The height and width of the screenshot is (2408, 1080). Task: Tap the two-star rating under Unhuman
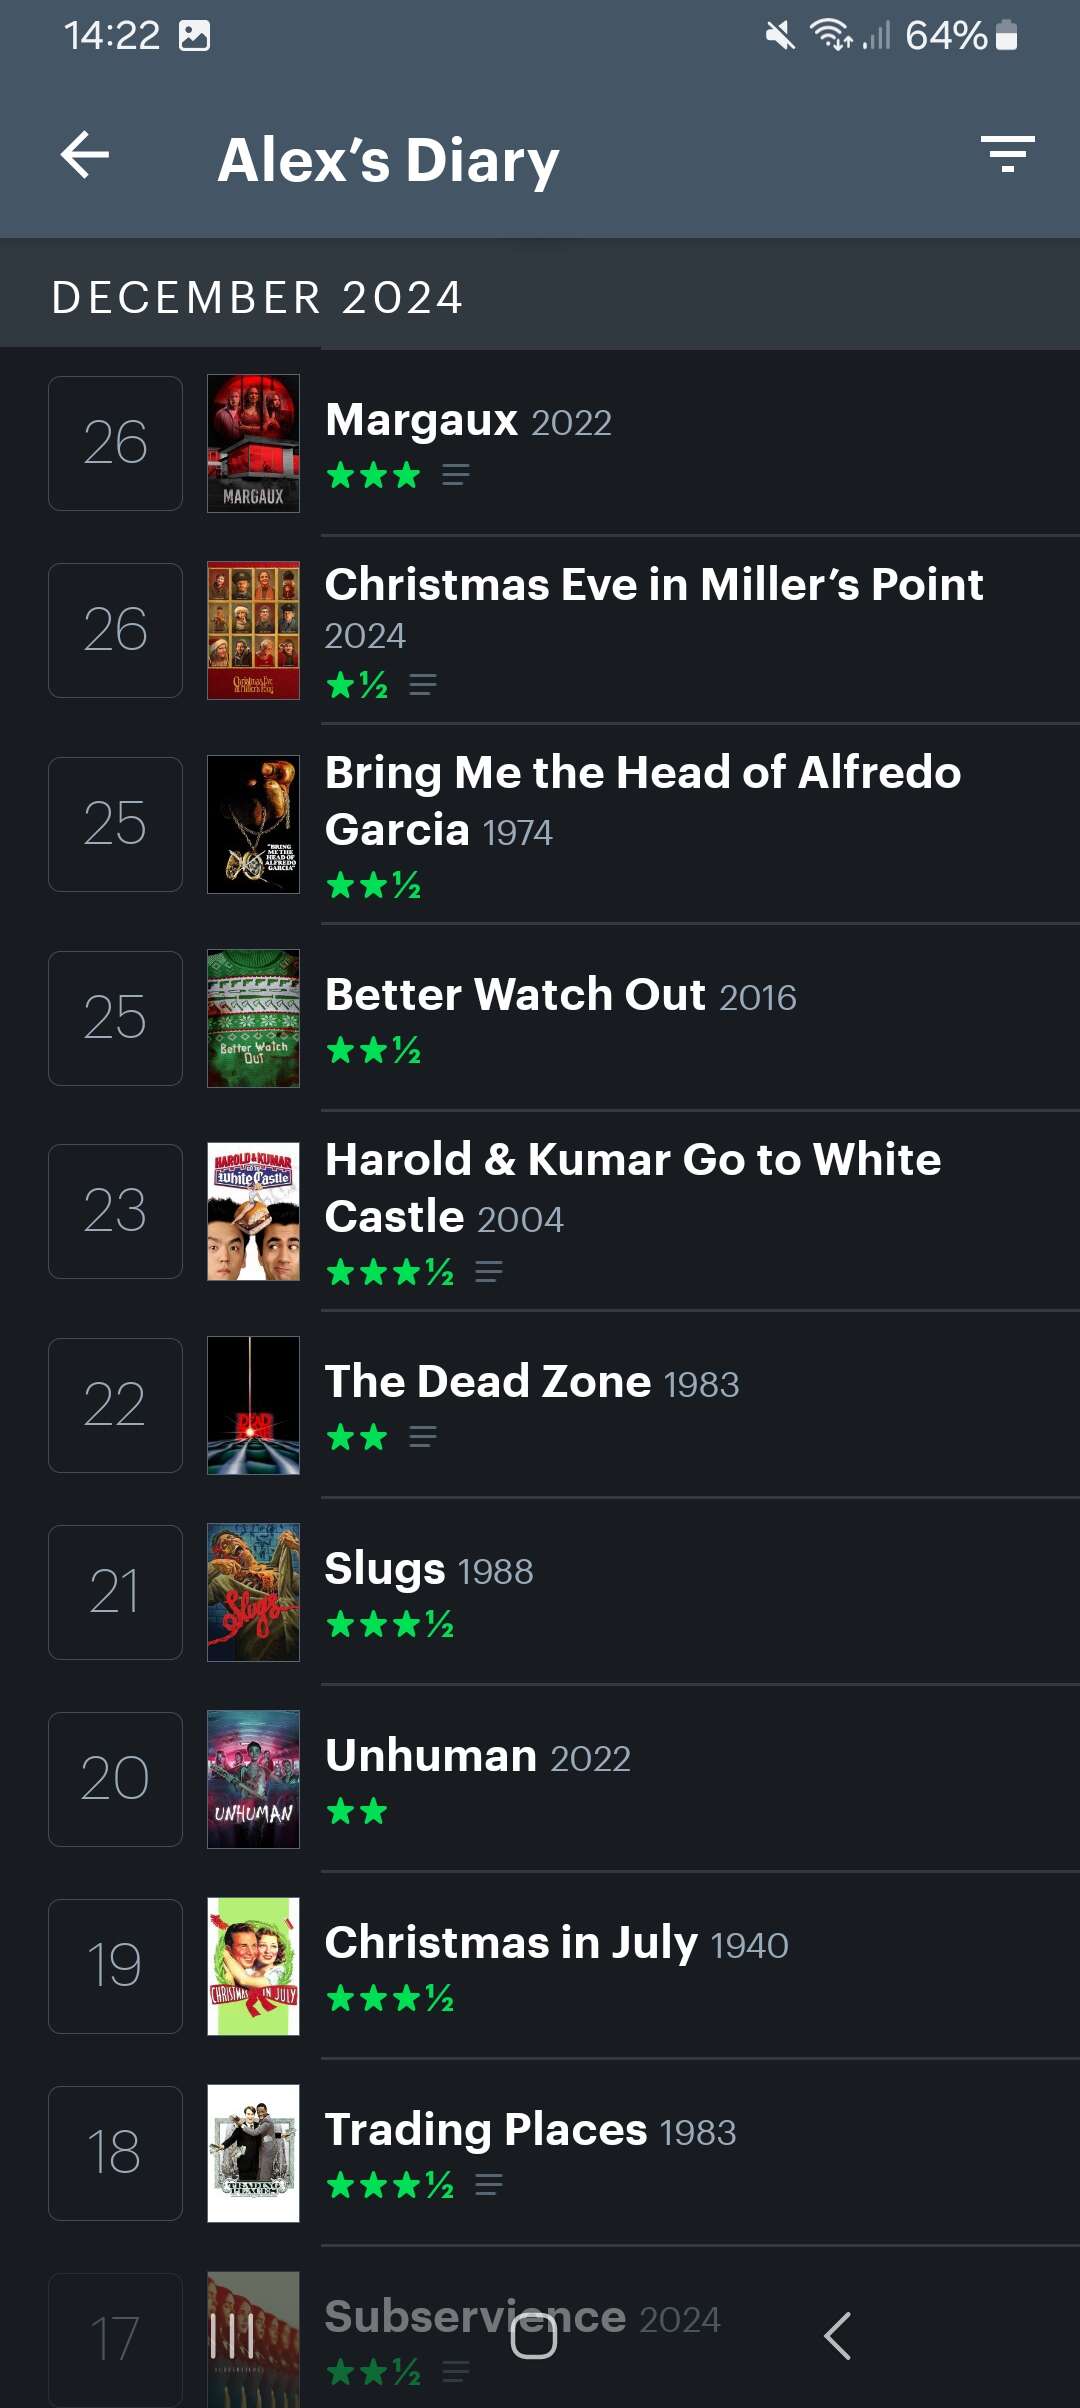[357, 1811]
